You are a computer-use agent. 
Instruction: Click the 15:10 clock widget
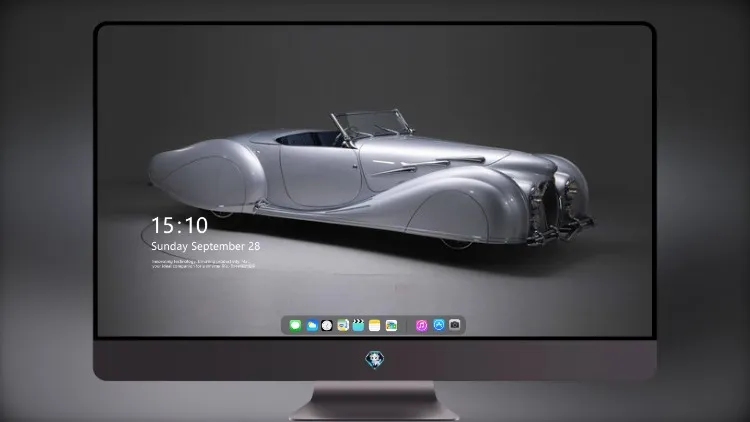pos(179,225)
